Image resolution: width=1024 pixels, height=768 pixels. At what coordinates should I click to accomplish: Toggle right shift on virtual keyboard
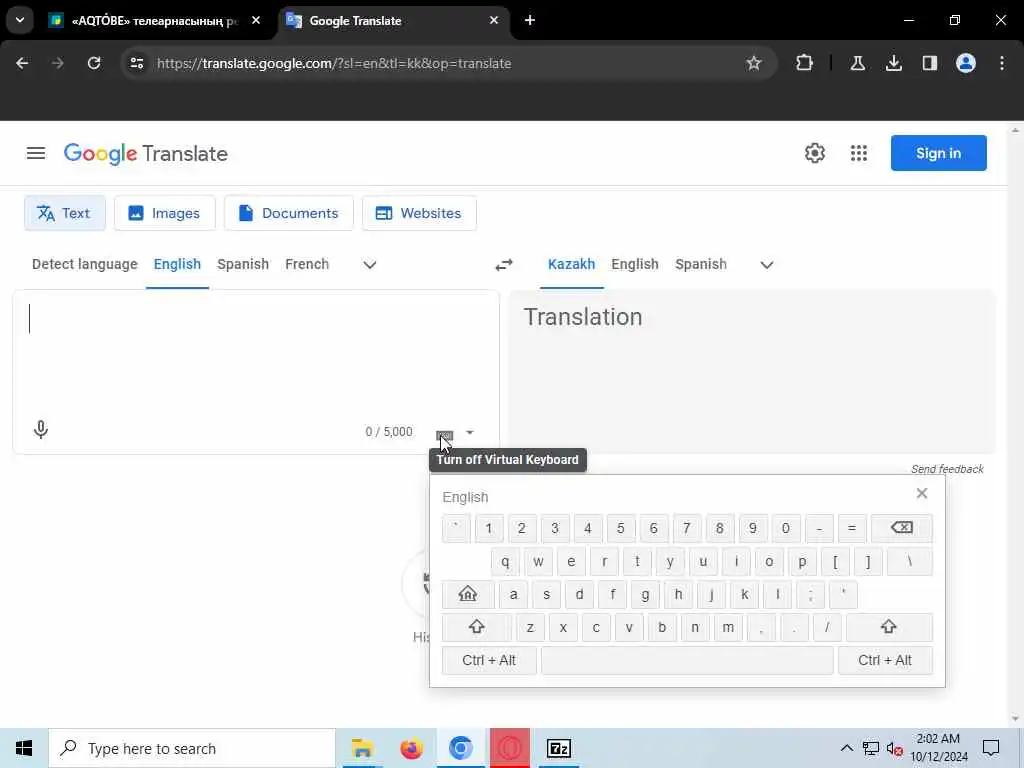click(889, 627)
